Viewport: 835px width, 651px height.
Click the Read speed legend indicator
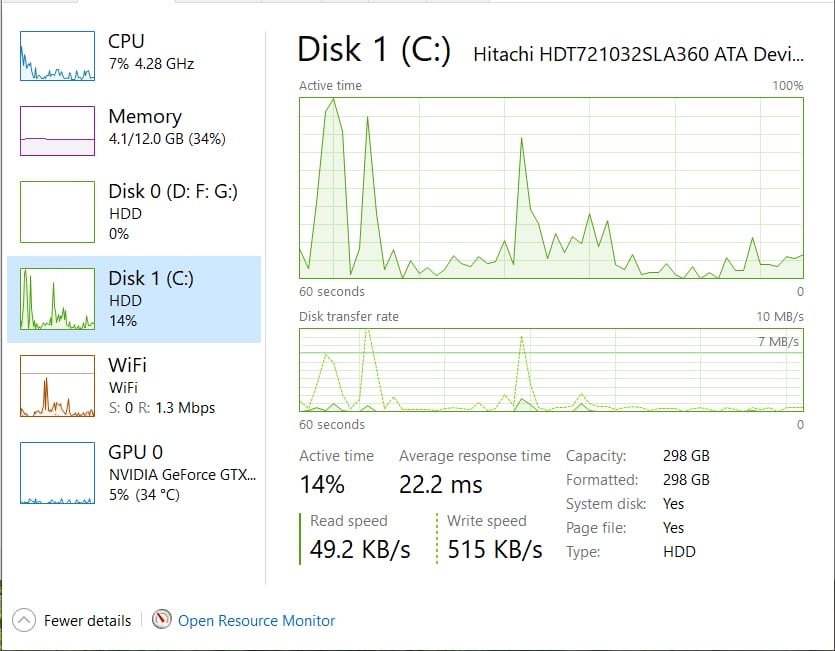coord(301,537)
